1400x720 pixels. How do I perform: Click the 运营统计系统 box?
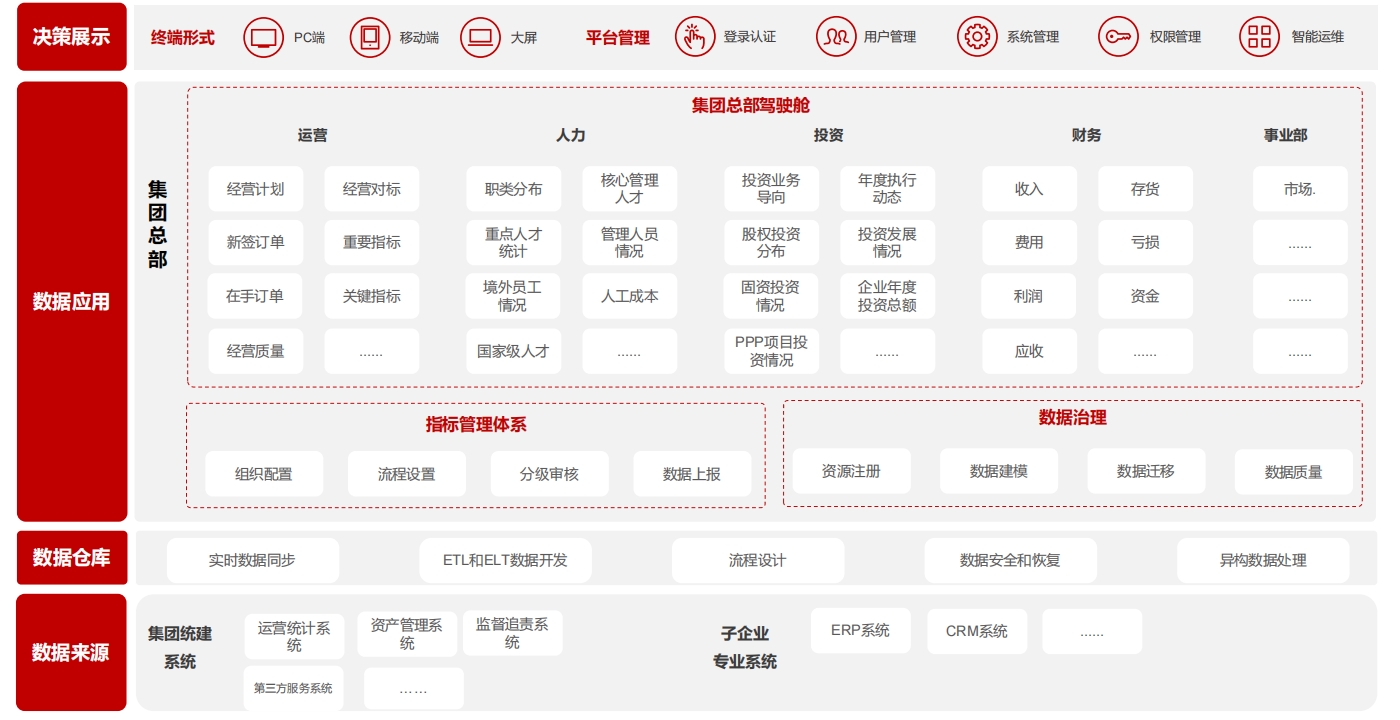[x=294, y=636]
